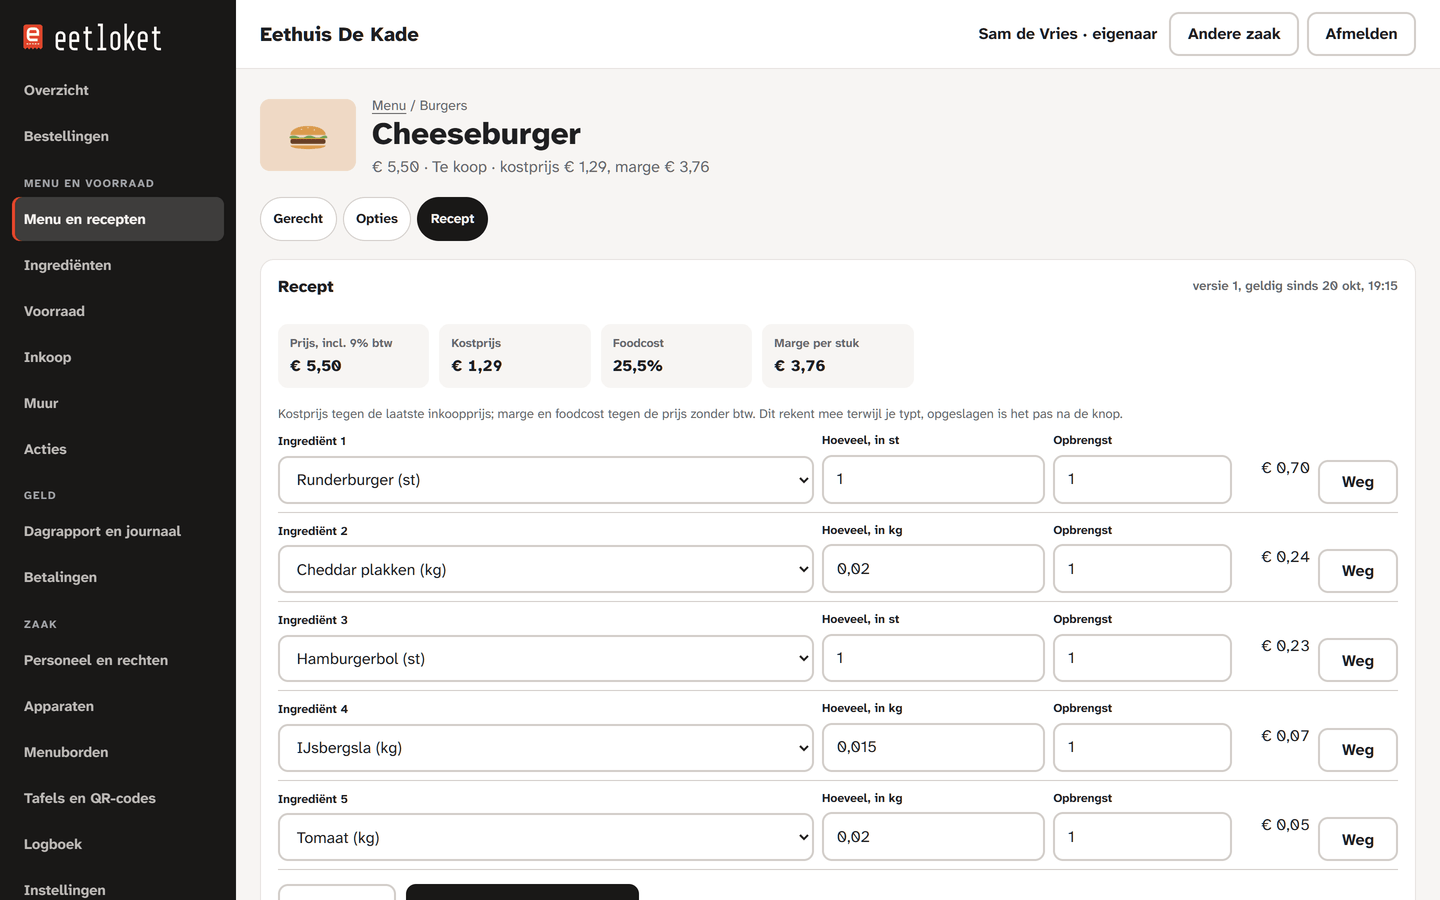Click the Tomaat Opbrengst field
Viewport: 1440px width, 900px height.
point(1142,837)
